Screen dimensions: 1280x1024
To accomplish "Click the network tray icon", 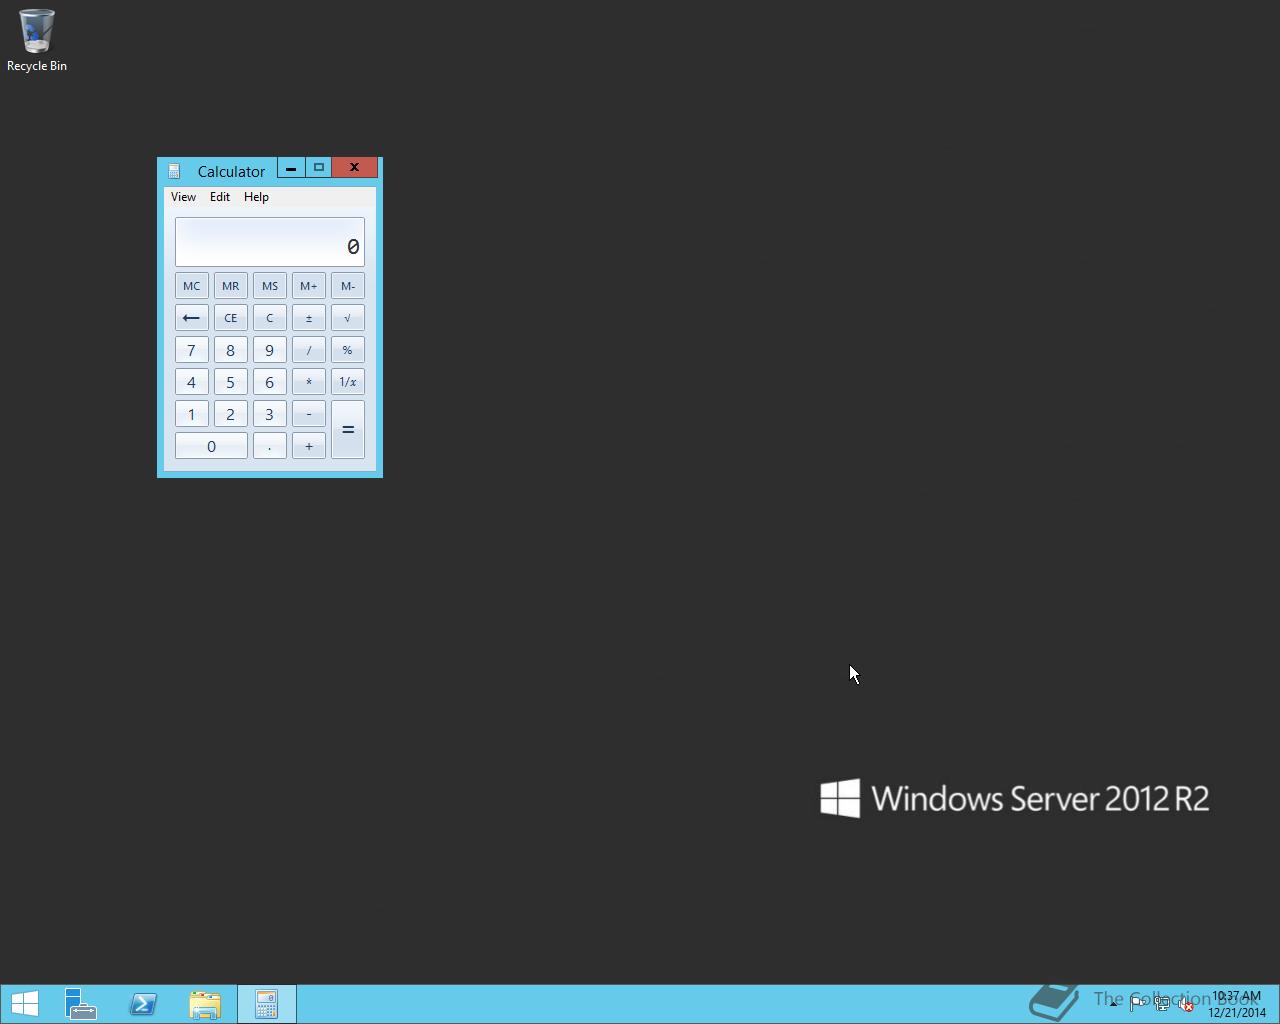I will tap(1161, 1004).
